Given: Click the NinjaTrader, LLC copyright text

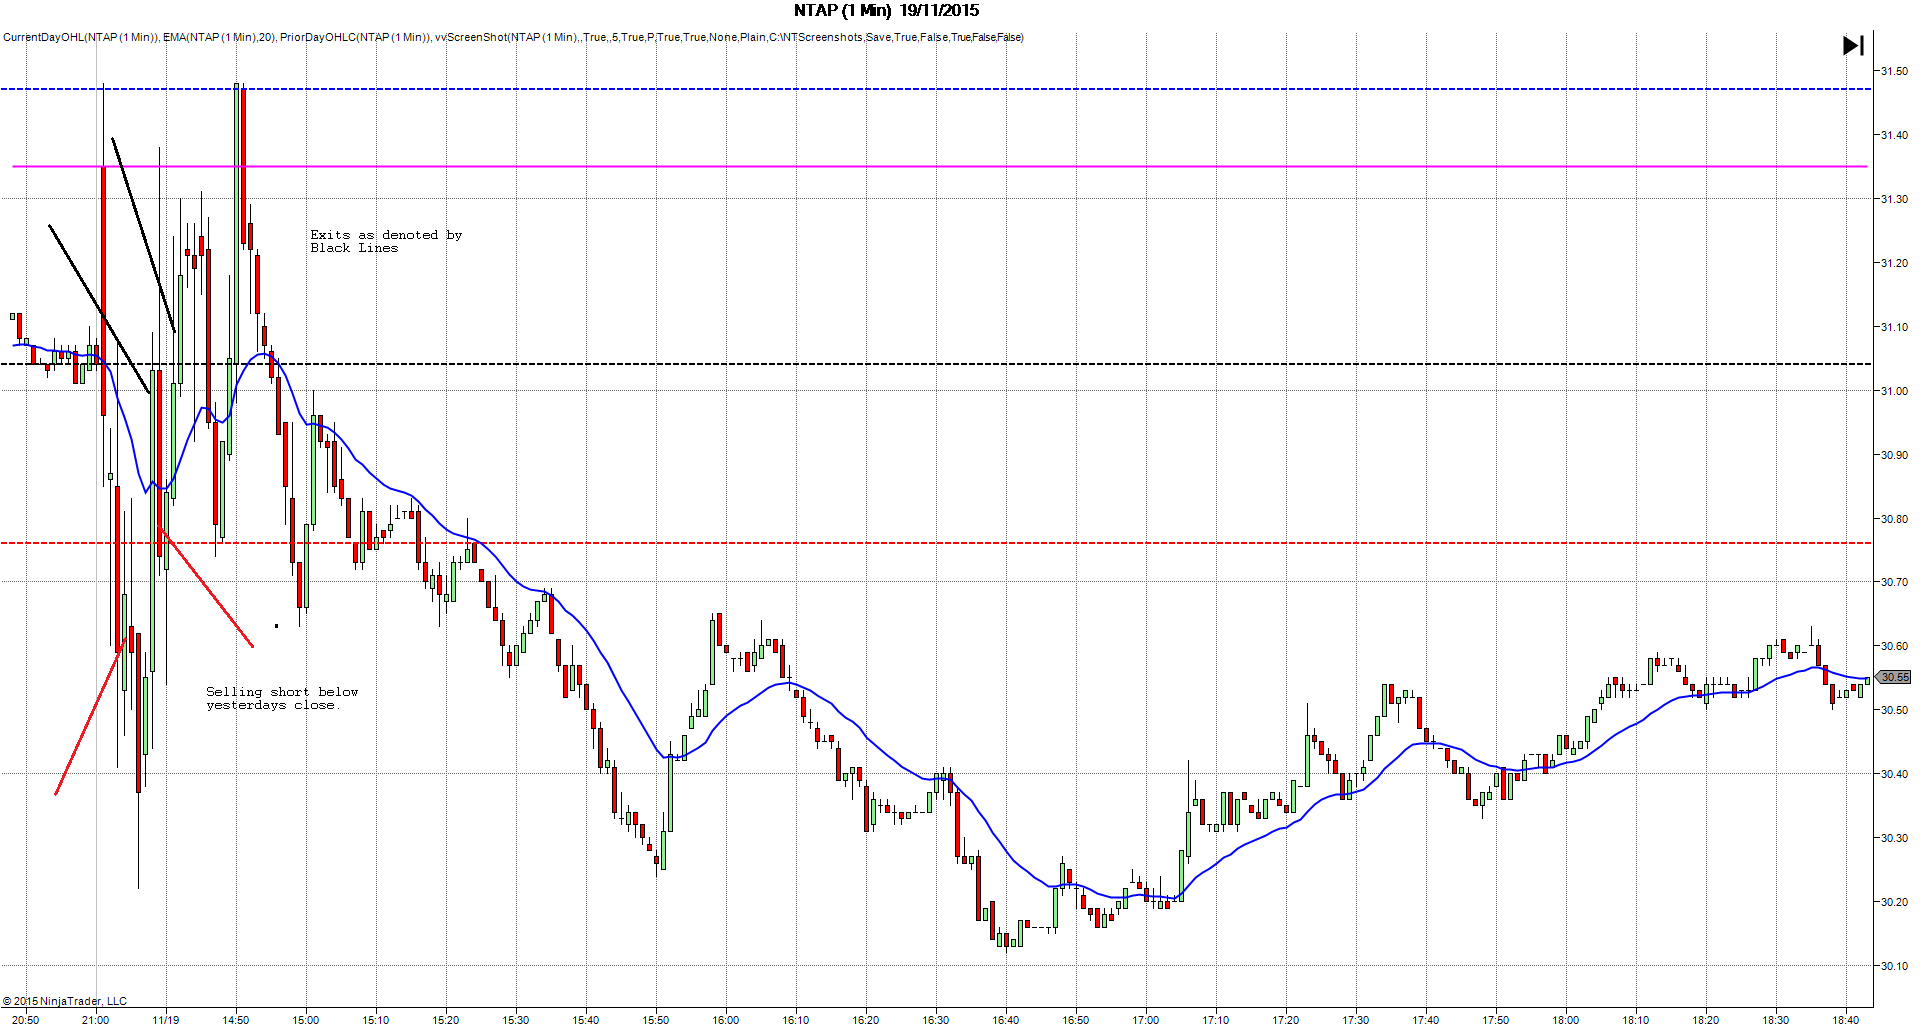Looking at the screenshot, I should [65, 1001].
